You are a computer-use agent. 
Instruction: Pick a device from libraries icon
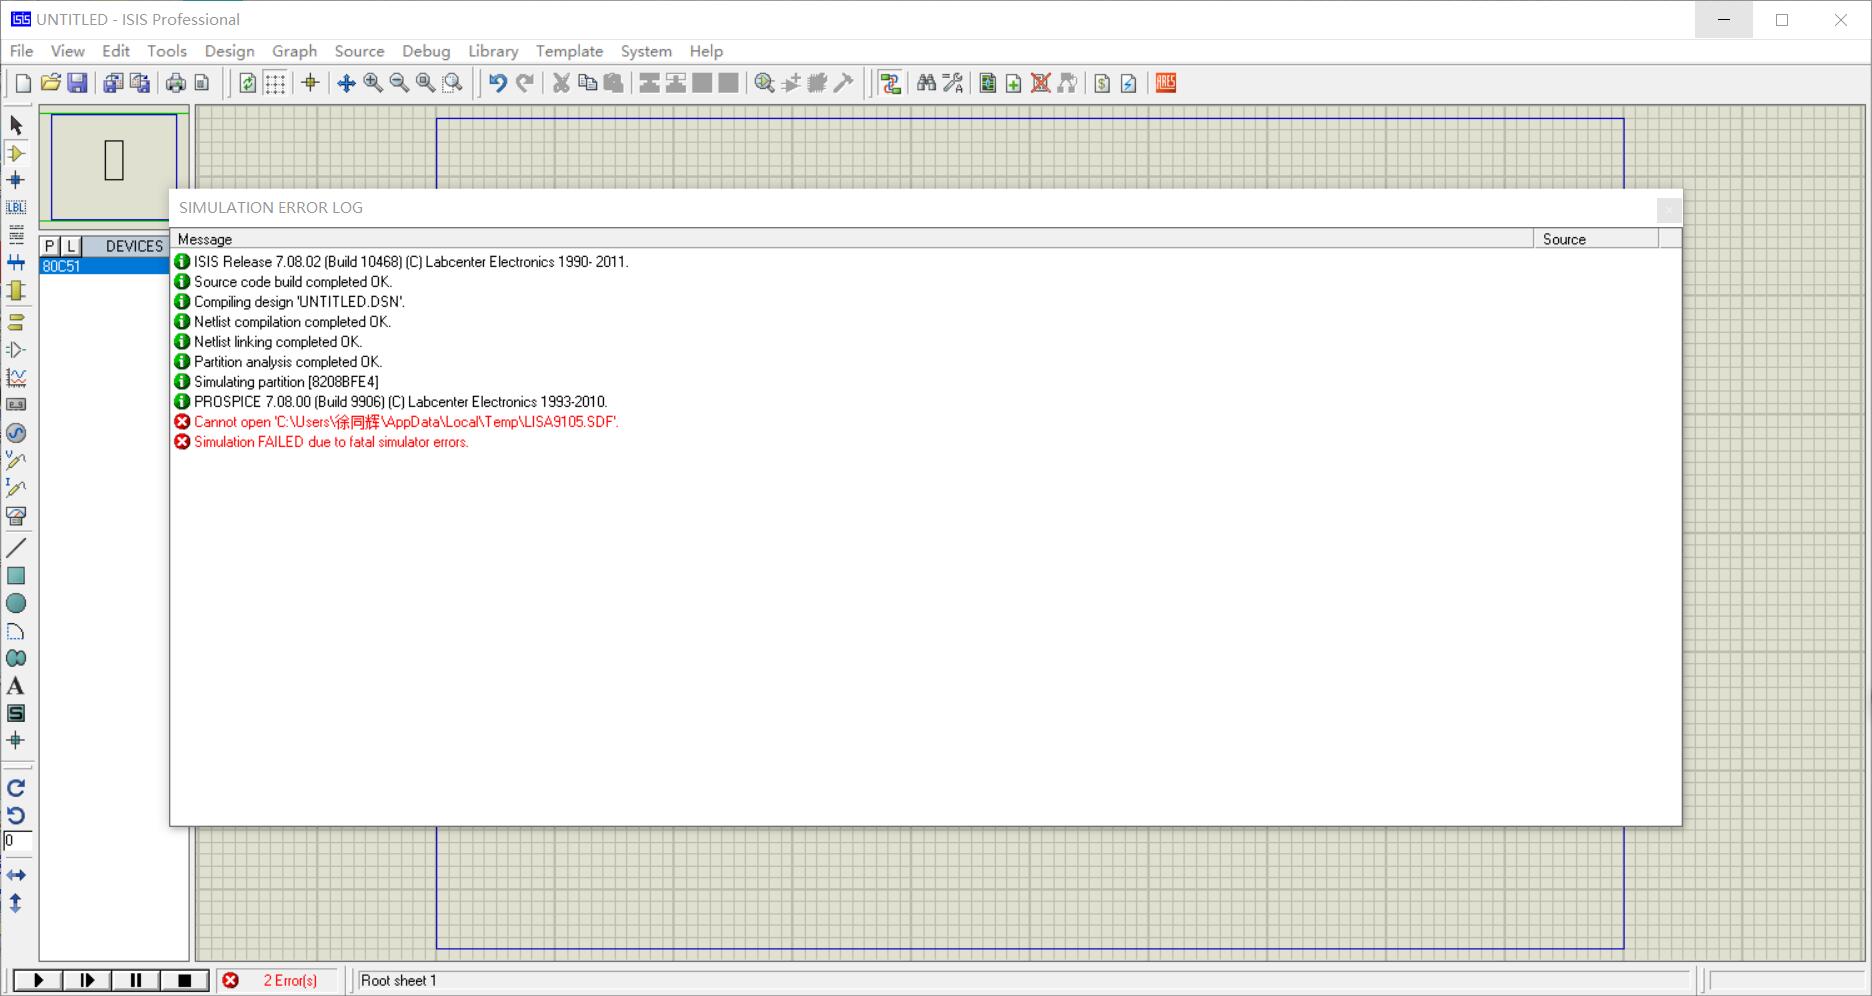click(764, 83)
